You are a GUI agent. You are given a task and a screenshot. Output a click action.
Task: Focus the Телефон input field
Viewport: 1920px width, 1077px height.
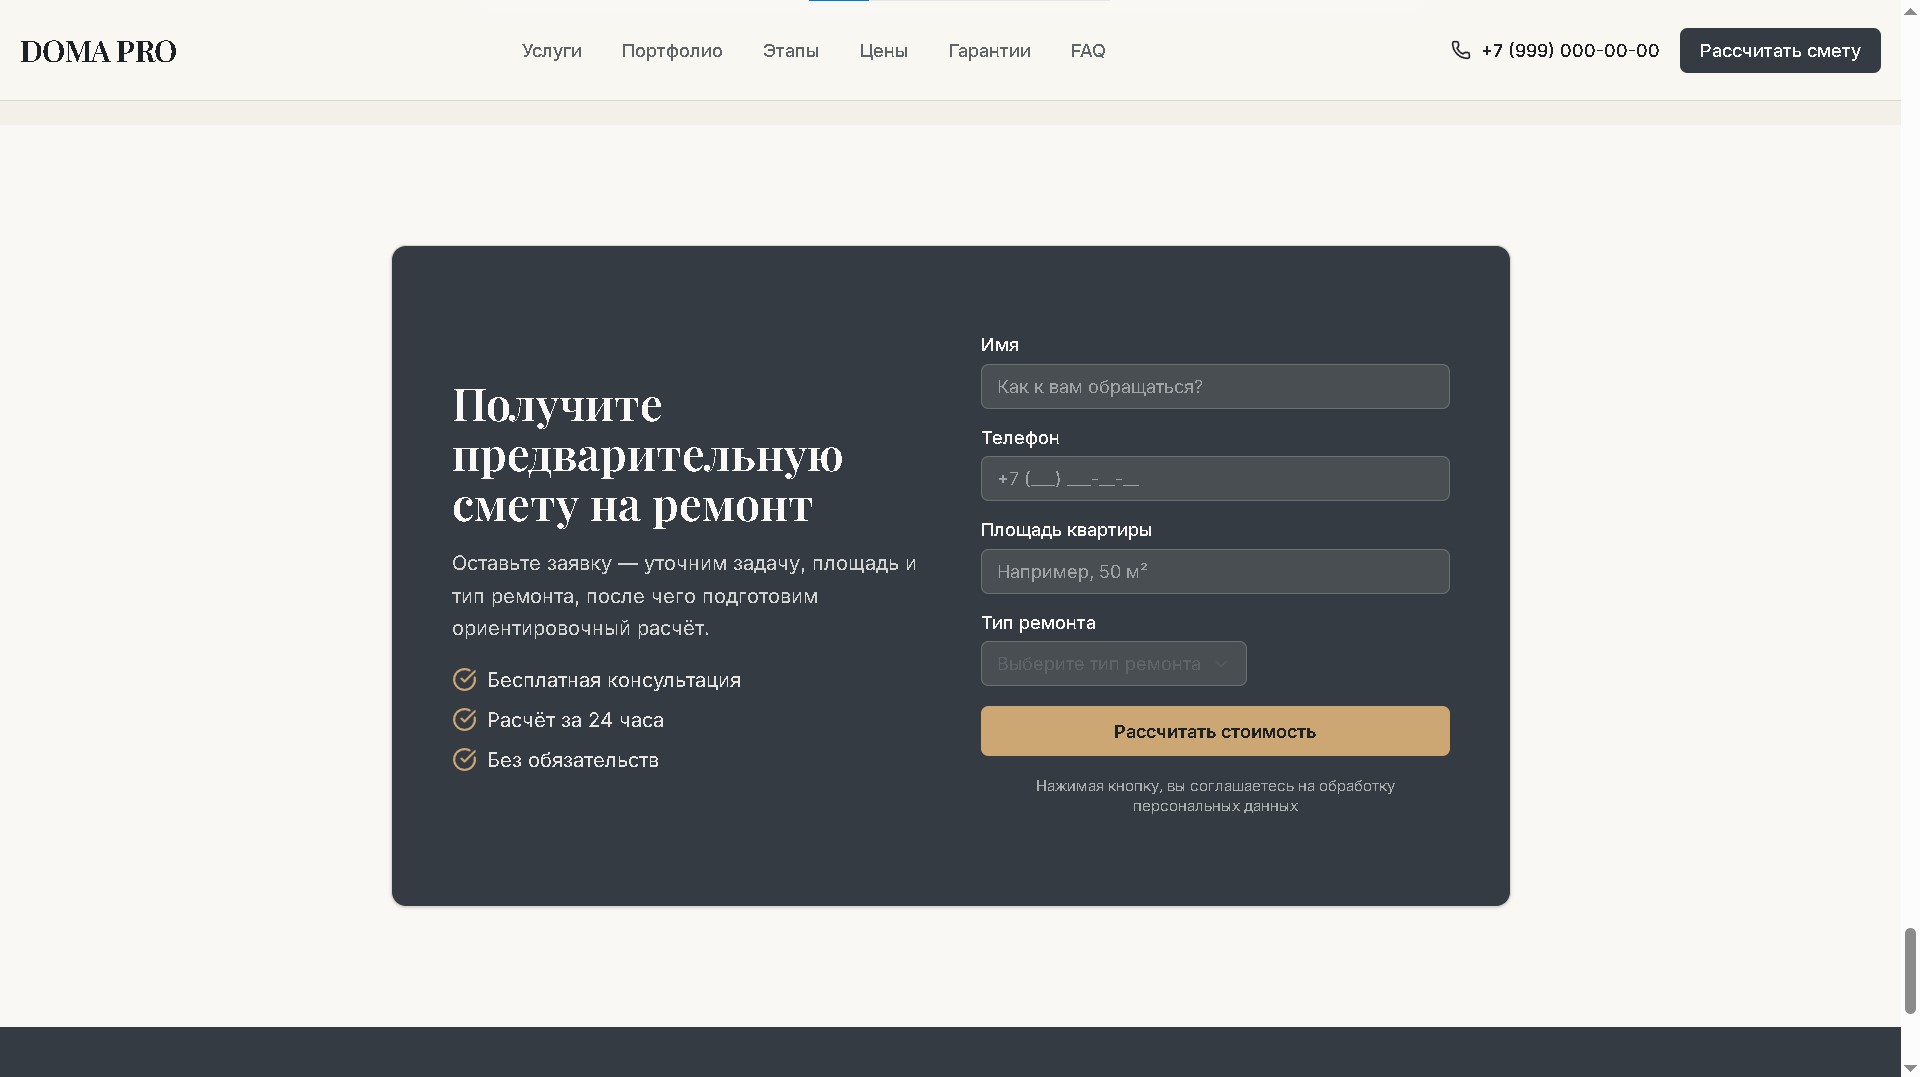1215,479
